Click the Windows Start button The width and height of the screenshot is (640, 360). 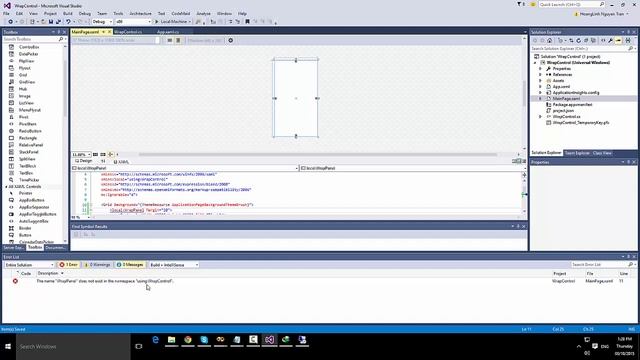pyautogui.click(x=8, y=347)
